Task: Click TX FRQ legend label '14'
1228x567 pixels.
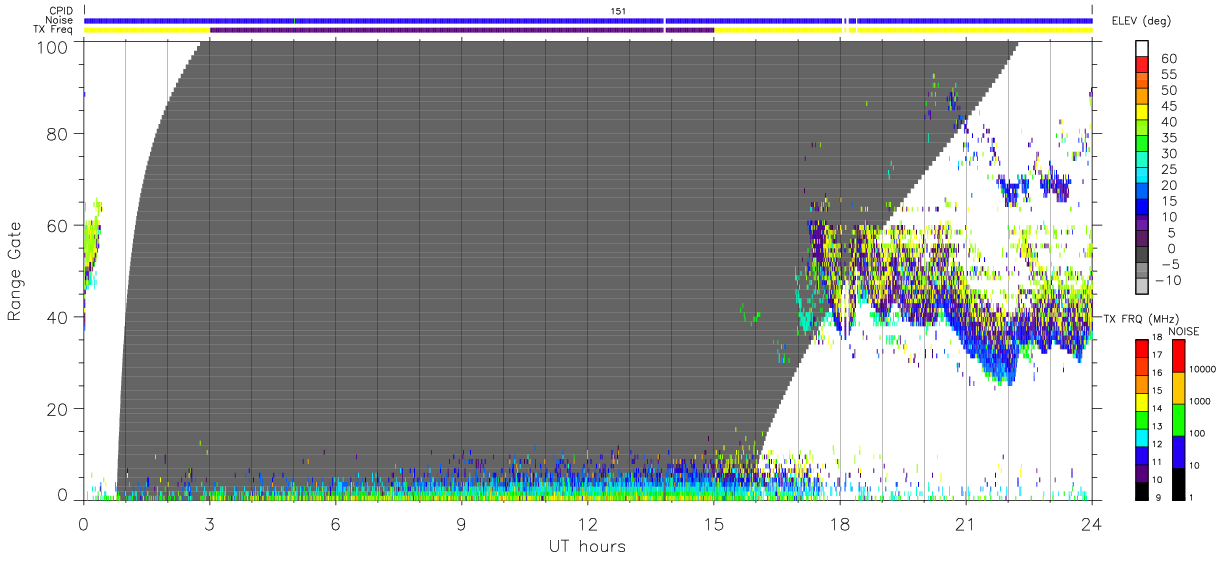Action: click(x=1156, y=409)
